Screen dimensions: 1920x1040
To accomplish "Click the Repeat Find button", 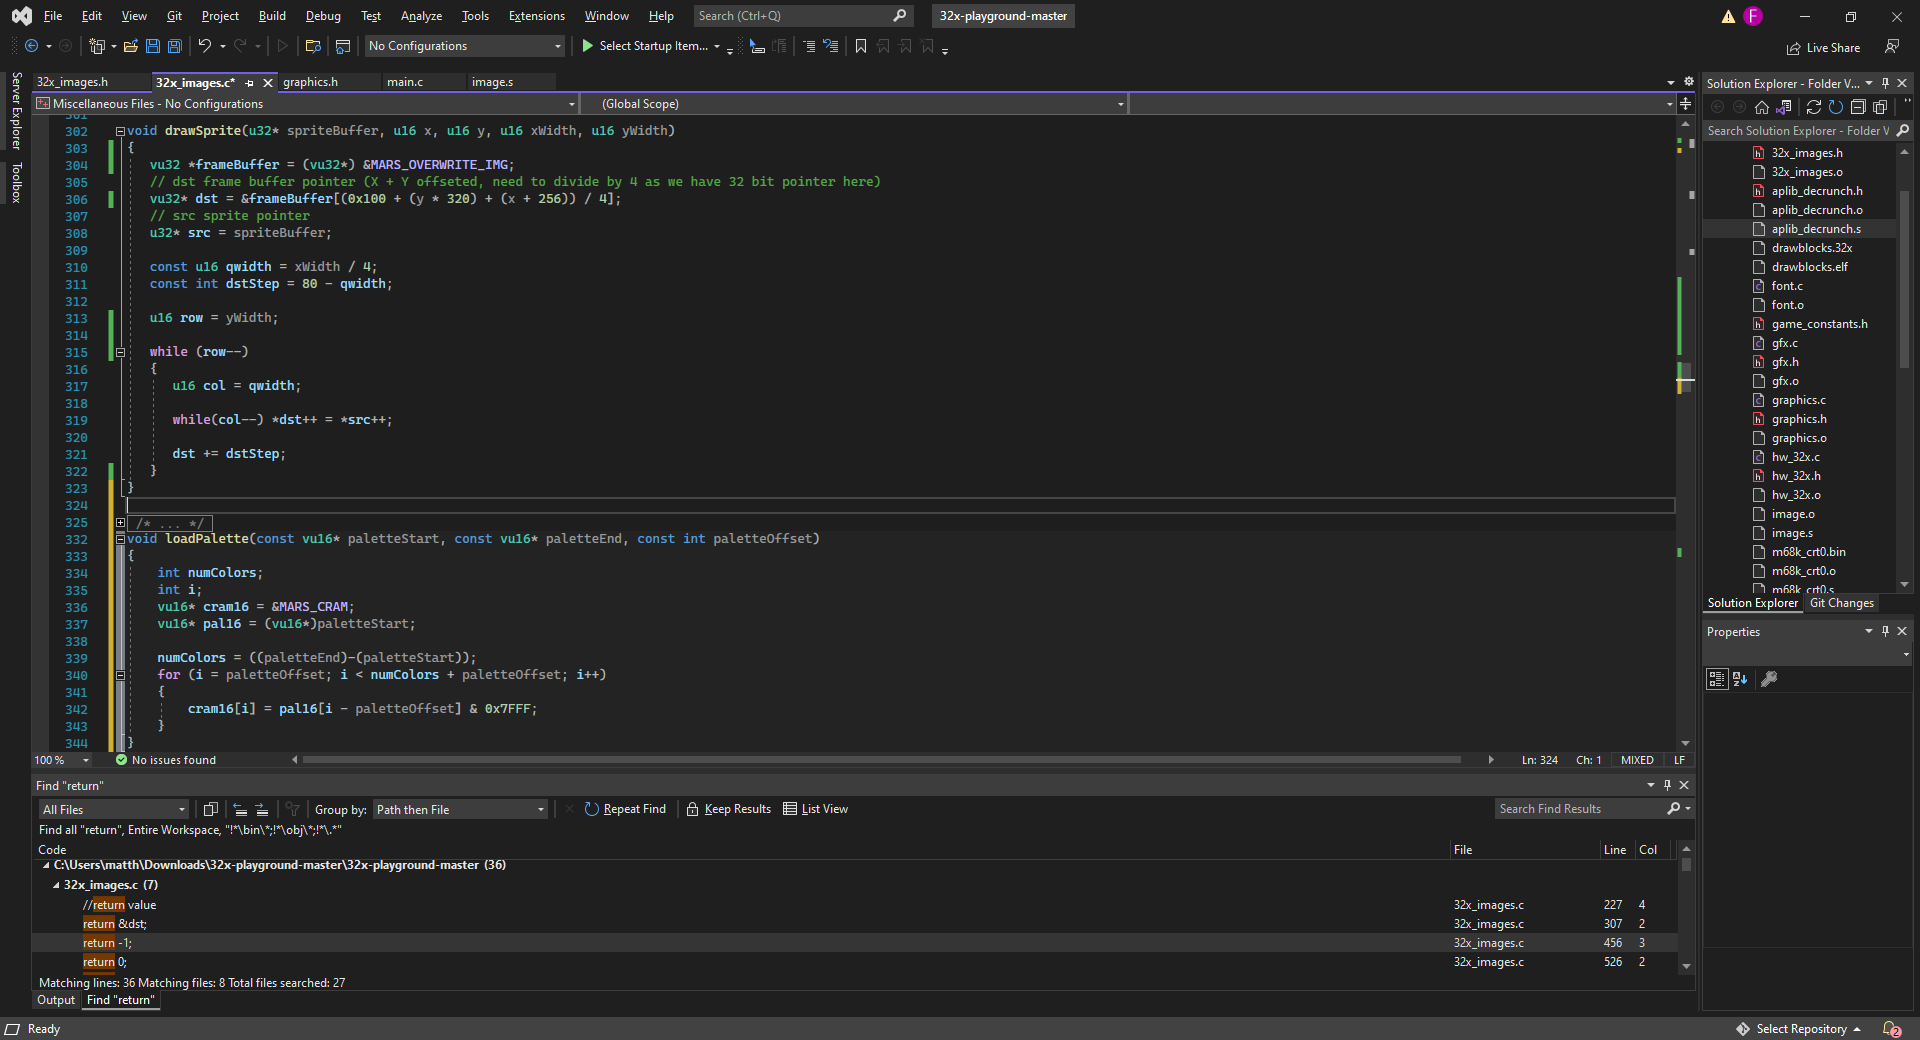I will [625, 809].
